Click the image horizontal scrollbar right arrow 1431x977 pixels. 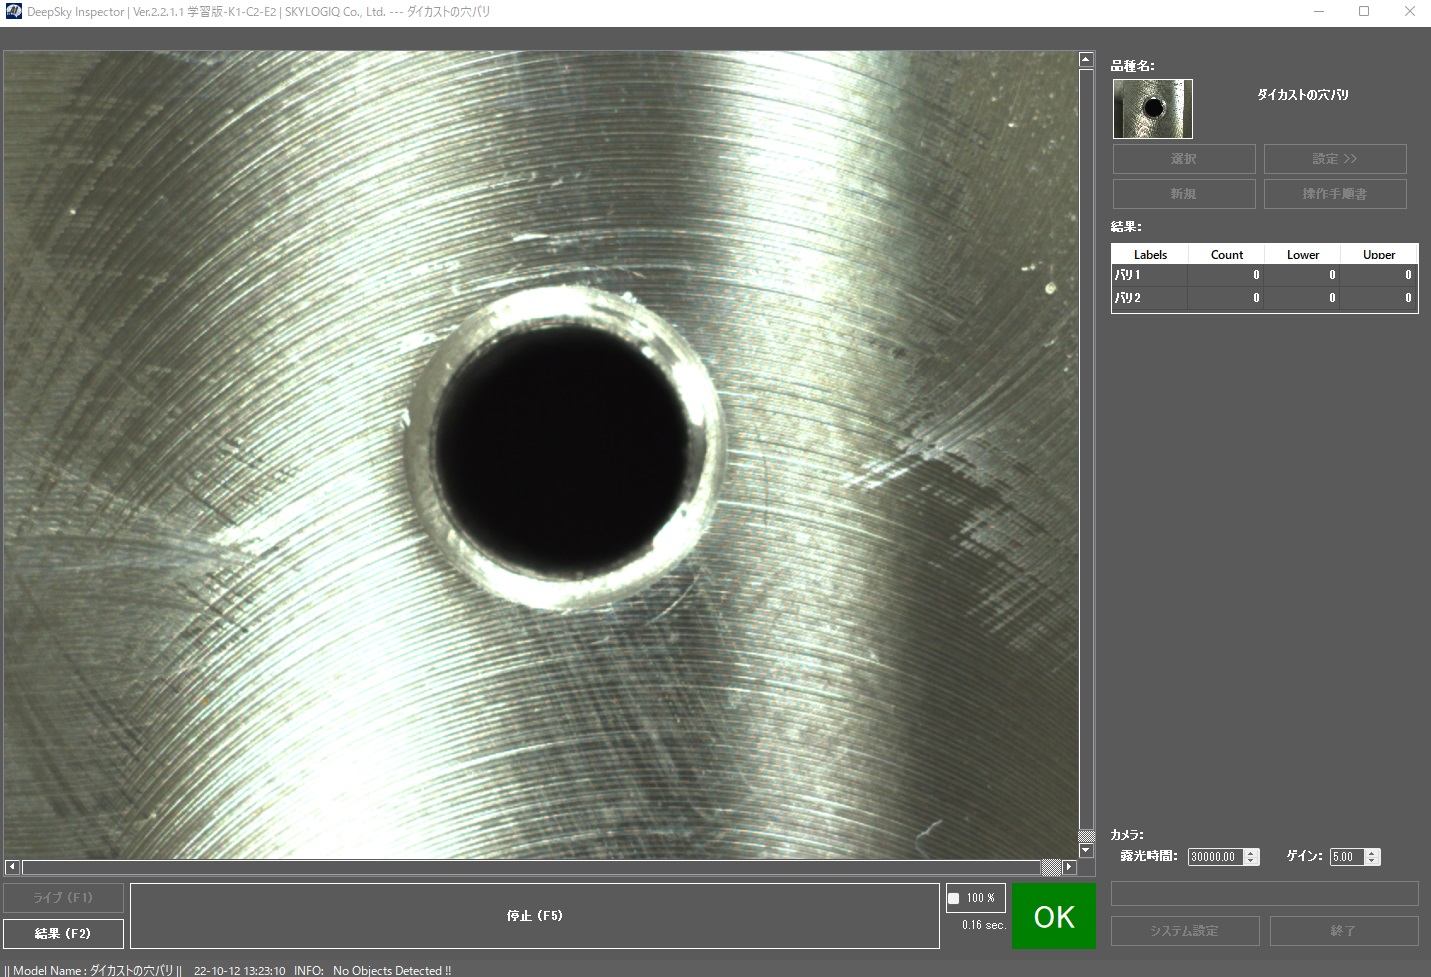pos(1069,867)
